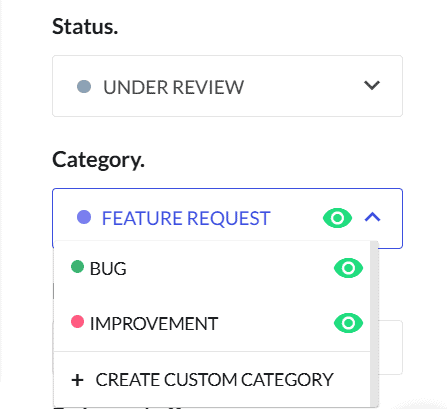The image size is (447, 409).
Task: Toggle the eye icon beside BUG
Action: click(348, 268)
